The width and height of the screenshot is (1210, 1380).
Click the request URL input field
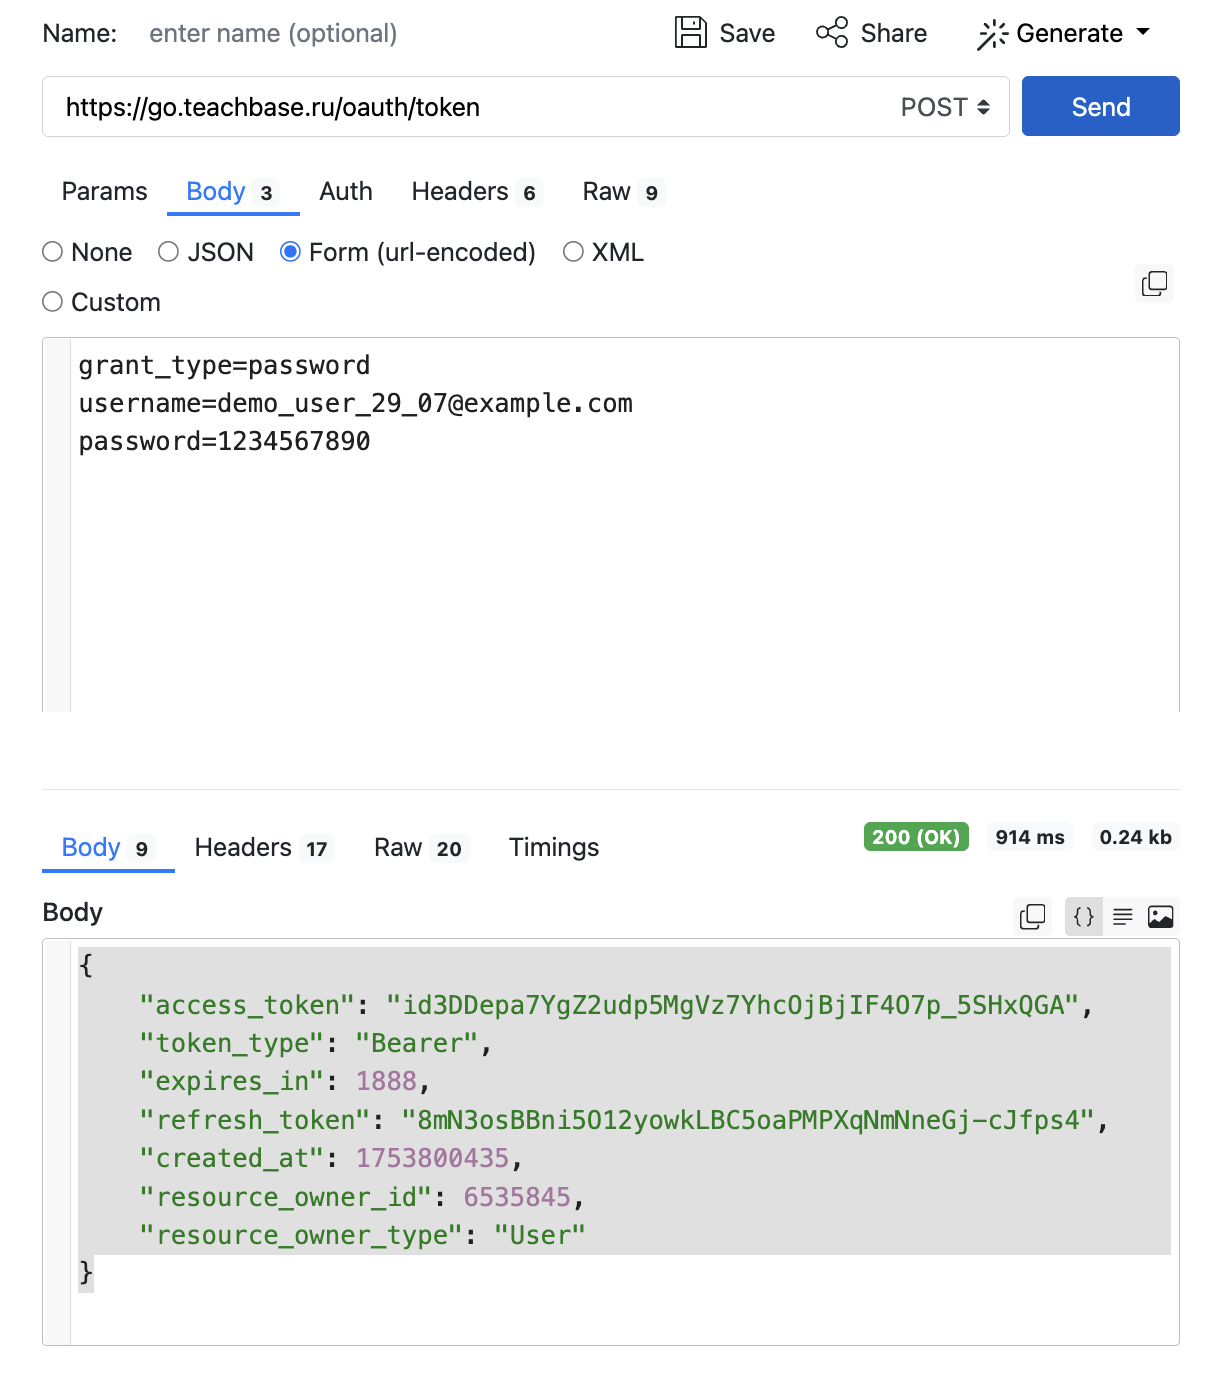[470, 107]
